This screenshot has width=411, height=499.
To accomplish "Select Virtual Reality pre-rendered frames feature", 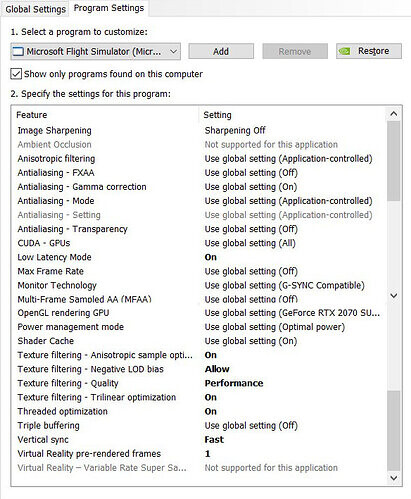I will tap(89, 453).
